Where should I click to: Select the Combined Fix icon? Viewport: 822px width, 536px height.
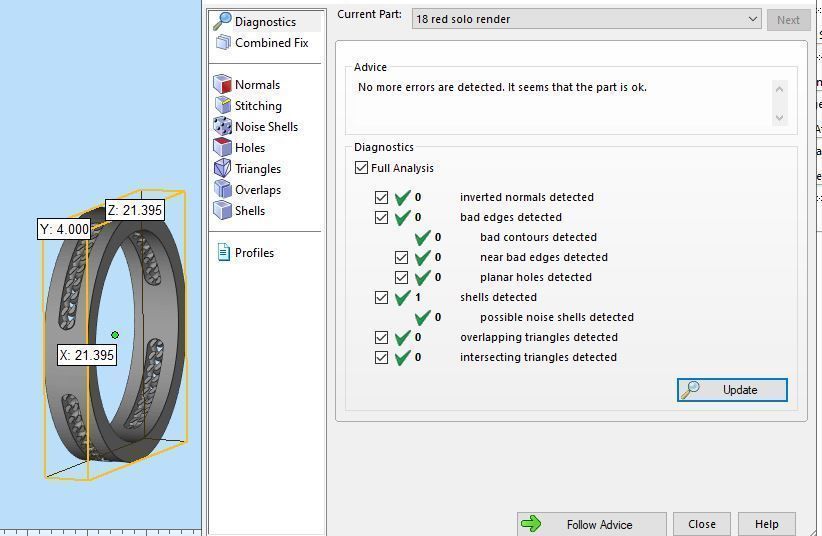pos(223,42)
